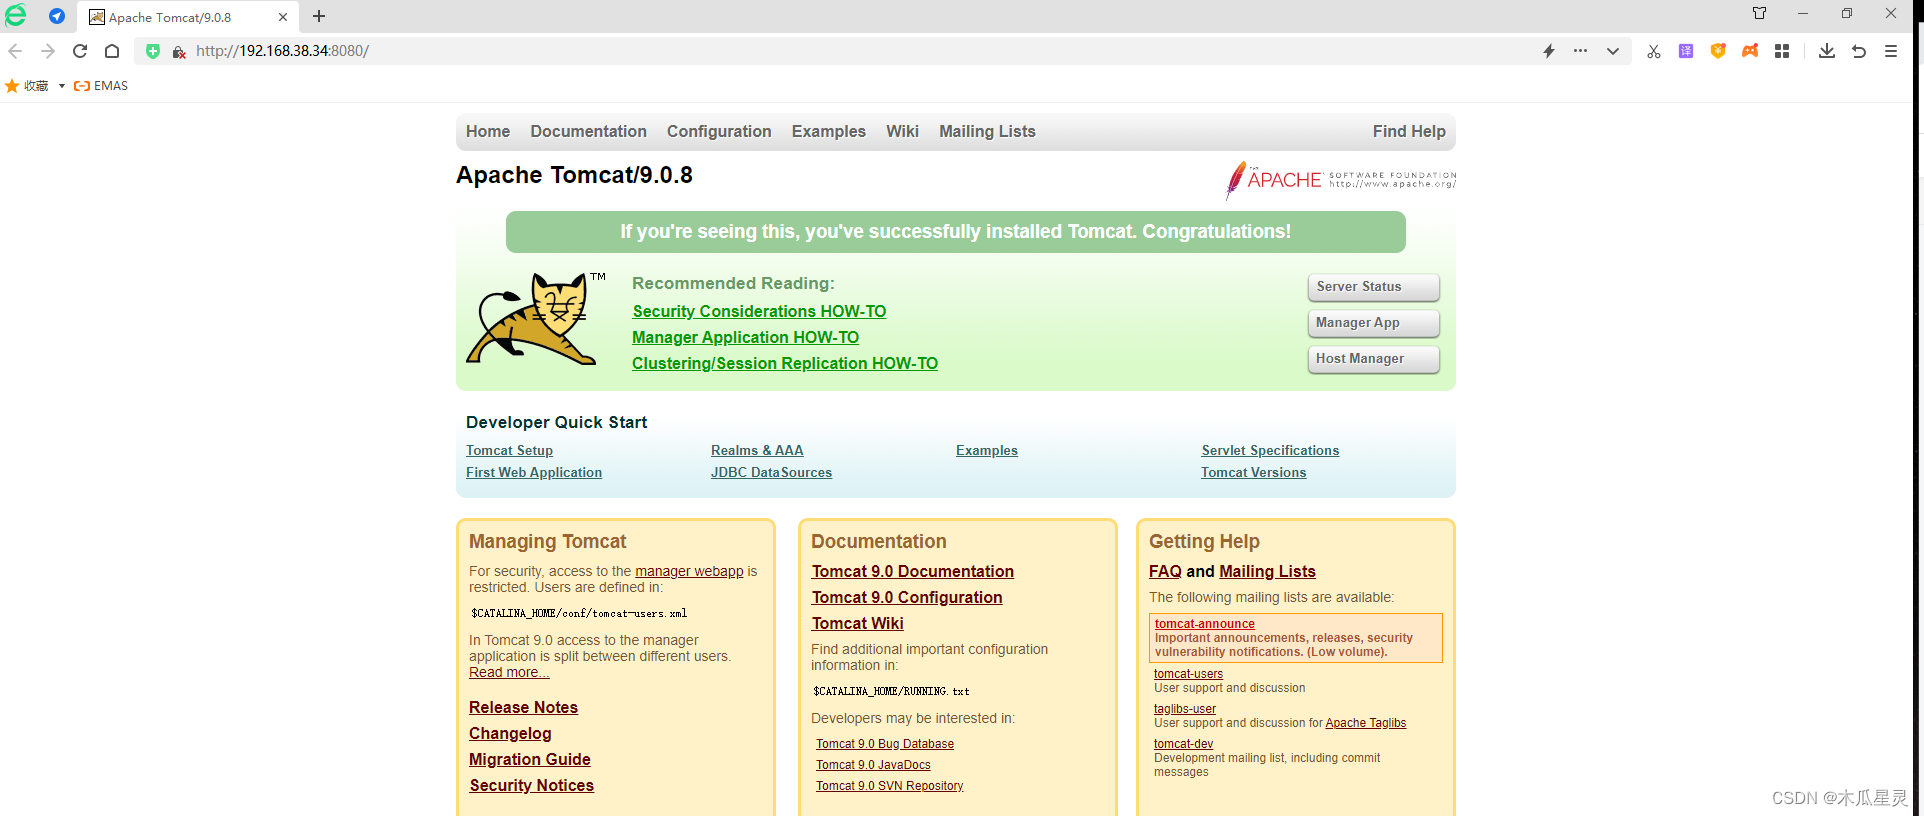
Task: Open the three-dots address bar options
Action: tap(1580, 51)
